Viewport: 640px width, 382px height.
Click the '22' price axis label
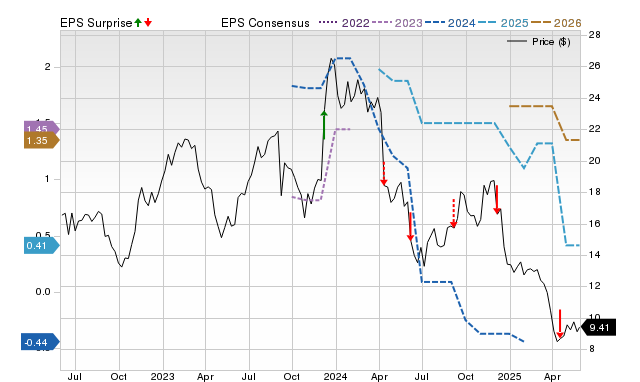tap(594, 129)
